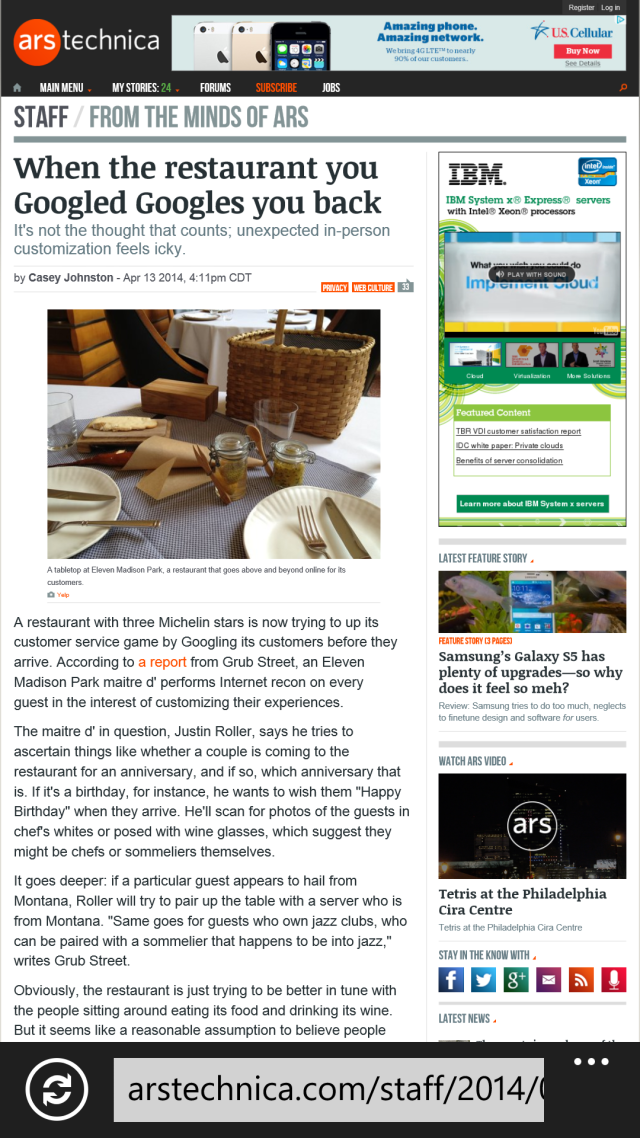Screen dimensions: 640x1138
Task: Open the browser three-dot menu
Action: coord(591,1062)
